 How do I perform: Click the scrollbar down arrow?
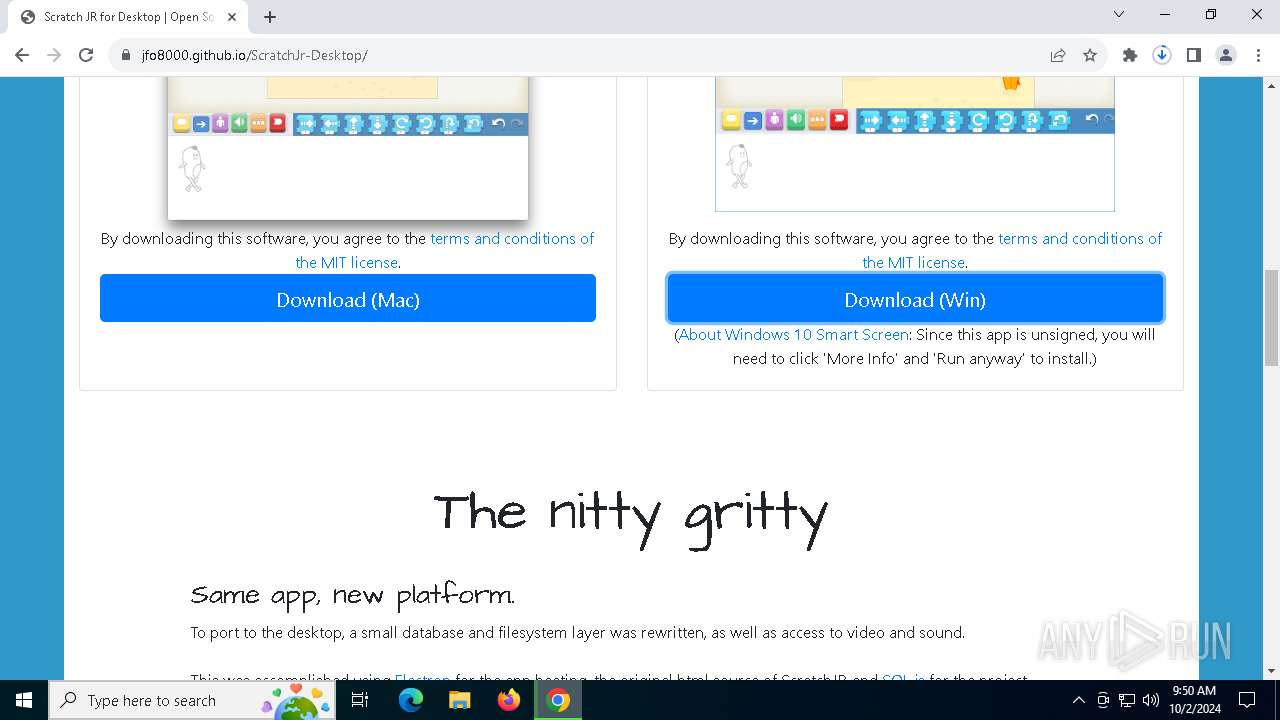click(1272, 671)
